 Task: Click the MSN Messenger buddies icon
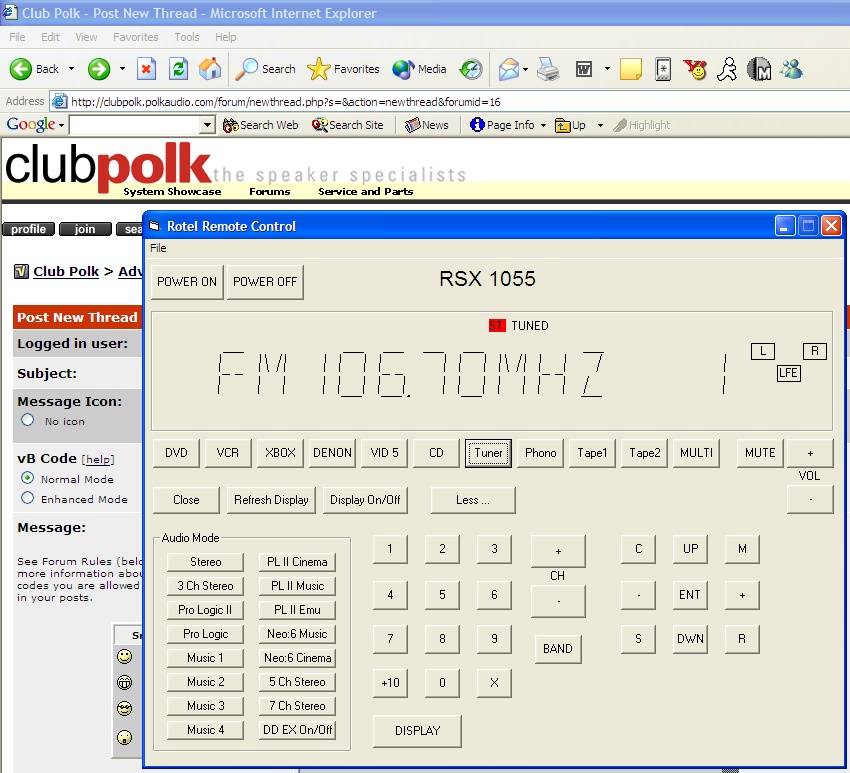point(791,69)
